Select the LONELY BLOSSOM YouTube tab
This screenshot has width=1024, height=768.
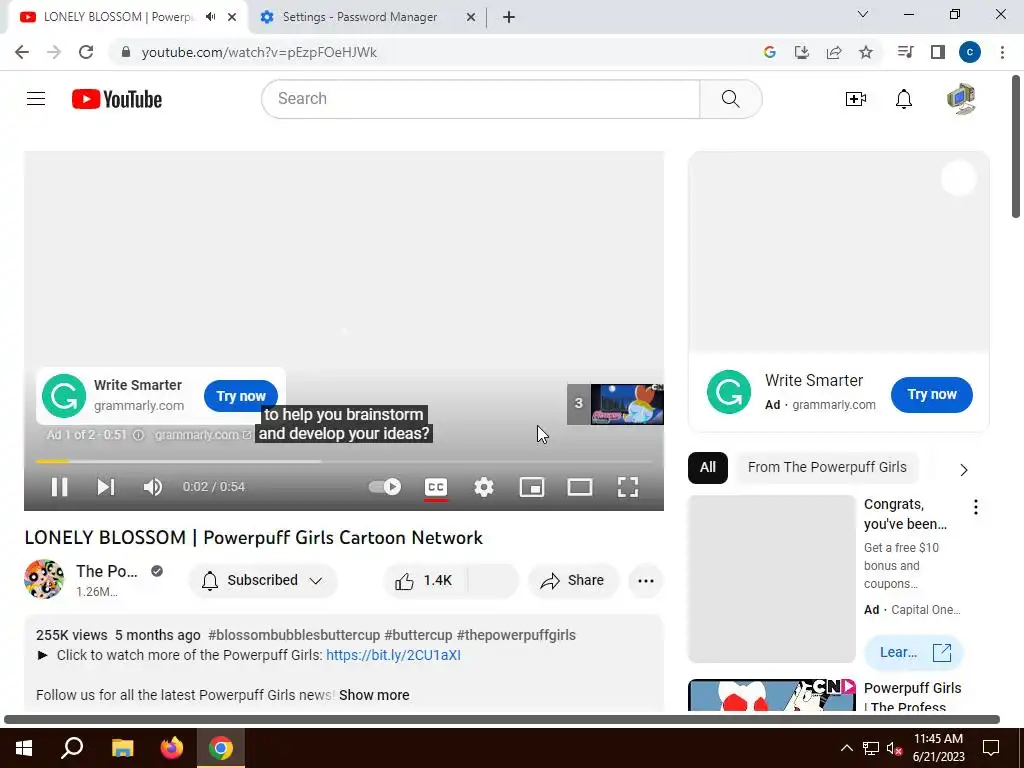tap(118, 17)
